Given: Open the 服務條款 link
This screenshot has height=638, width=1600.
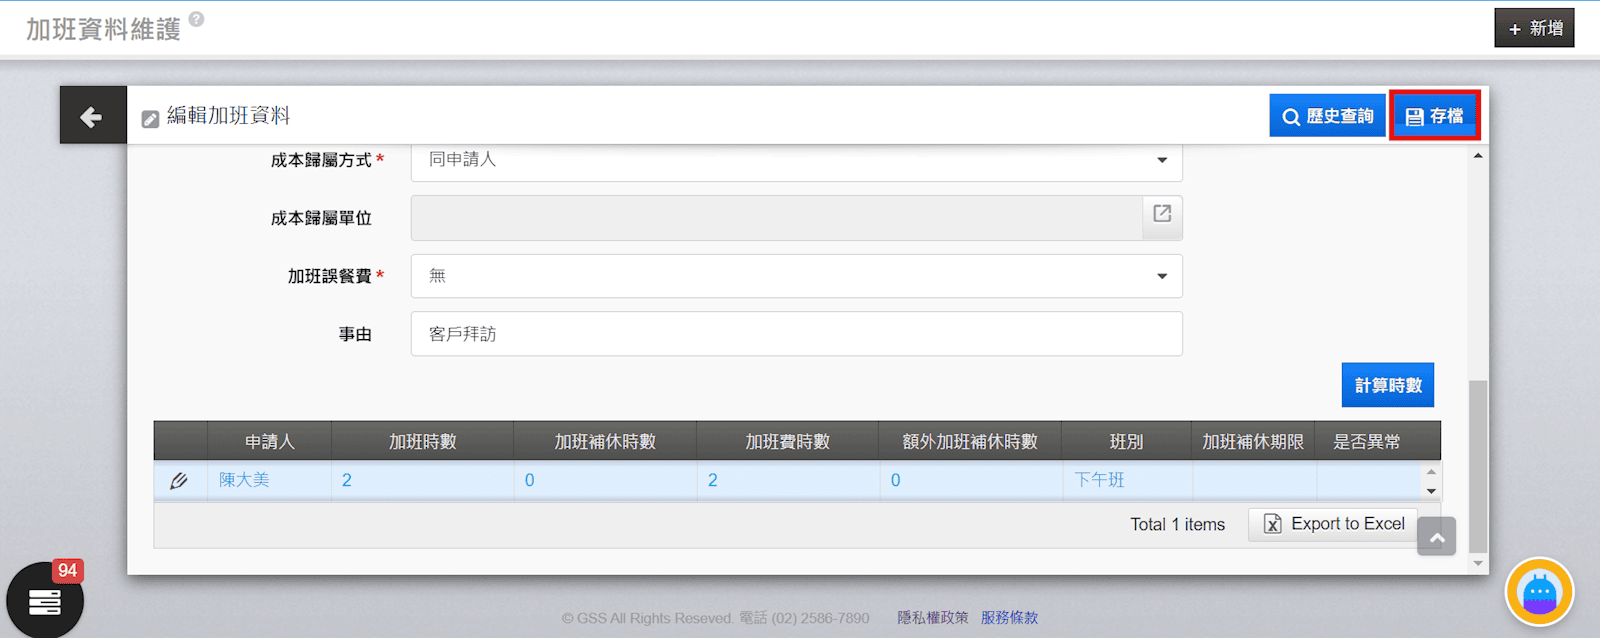Looking at the screenshot, I should [x=1009, y=618].
